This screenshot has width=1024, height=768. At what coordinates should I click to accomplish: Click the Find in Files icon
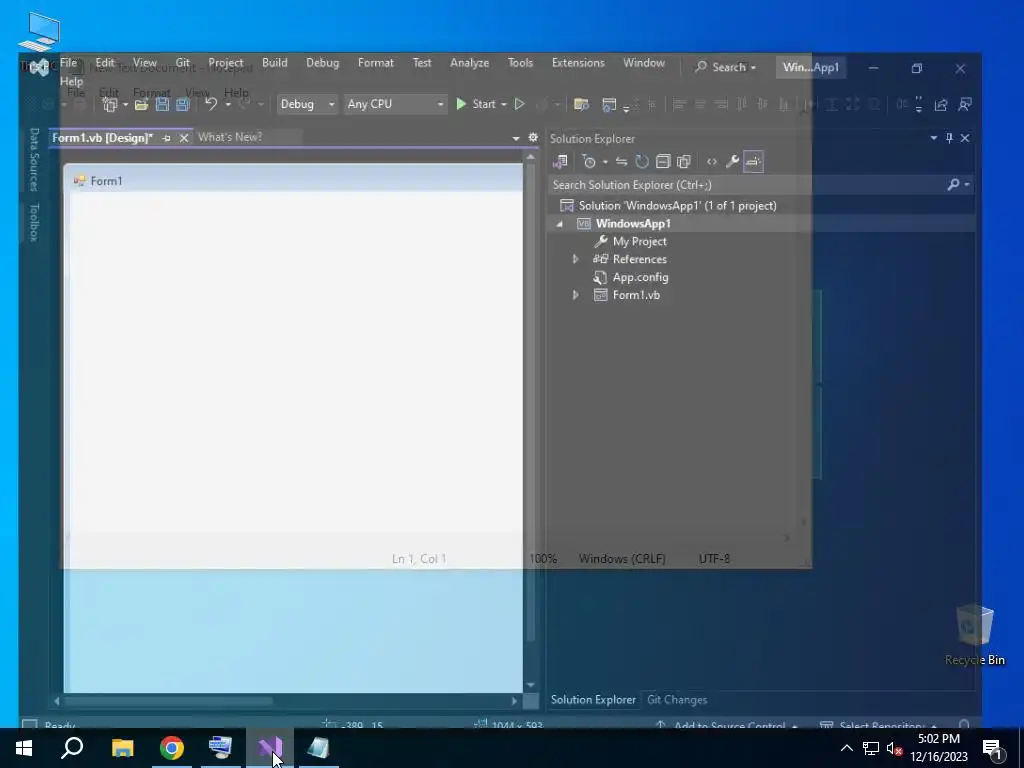pos(581,104)
